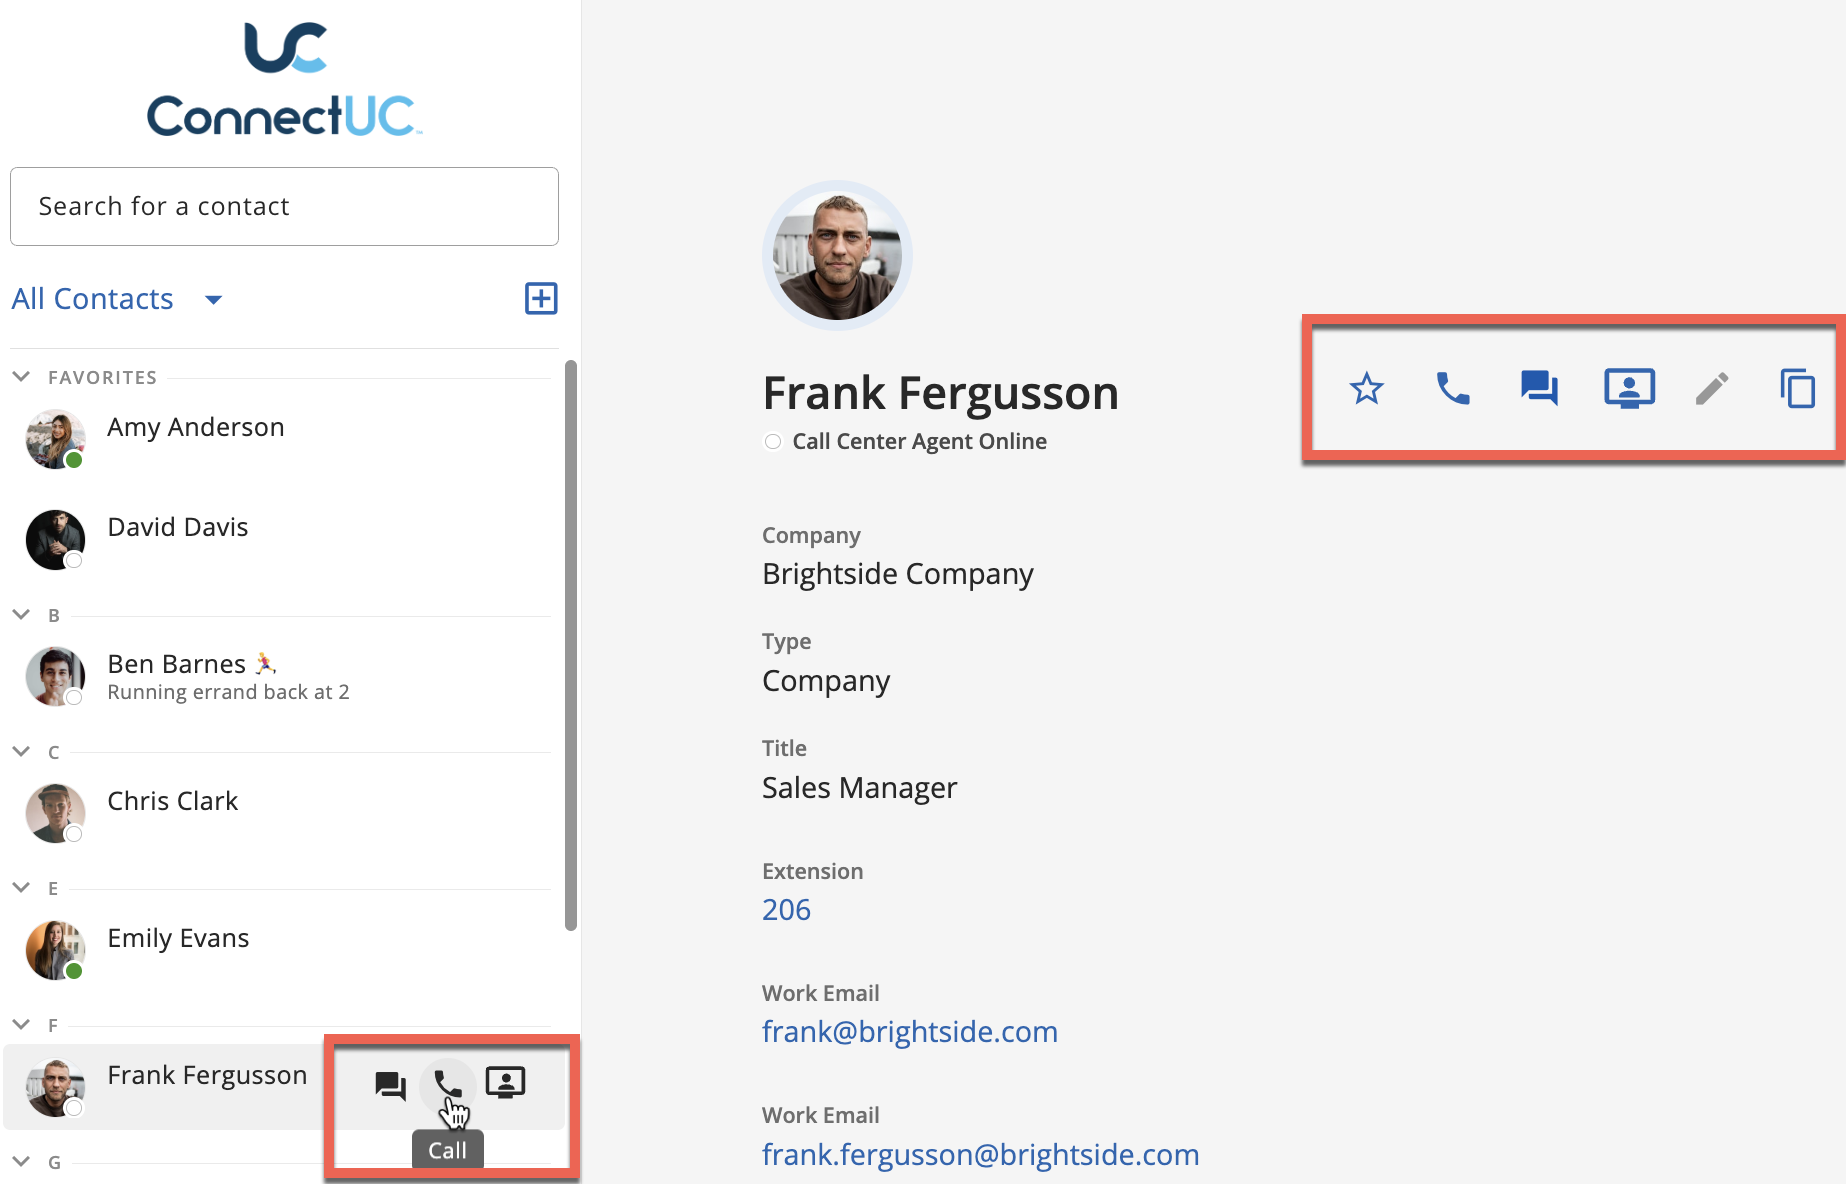The height and width of the screenshot is (1184, 1846).
Task: Collapse the E contacts group
Action: (x=21, y=888)
